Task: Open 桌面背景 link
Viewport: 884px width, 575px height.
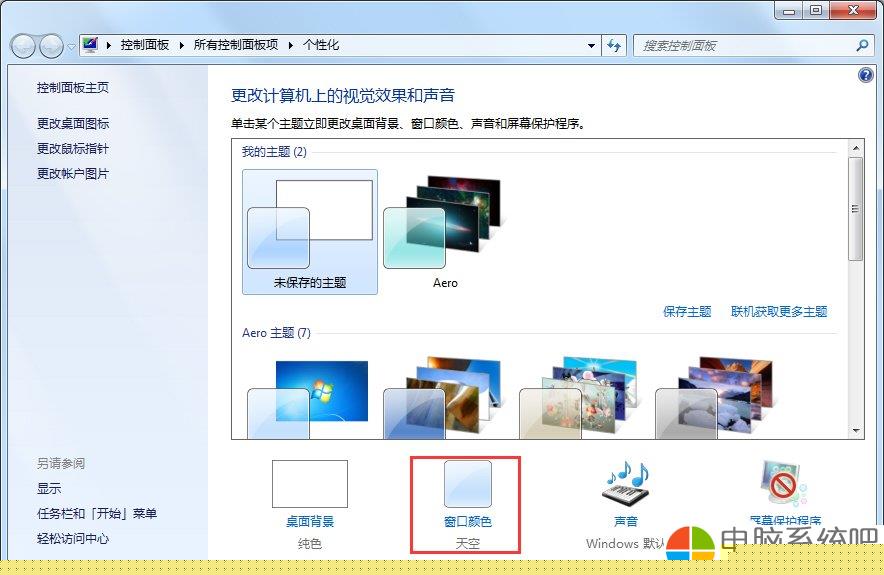Action: tap(310, 521)
